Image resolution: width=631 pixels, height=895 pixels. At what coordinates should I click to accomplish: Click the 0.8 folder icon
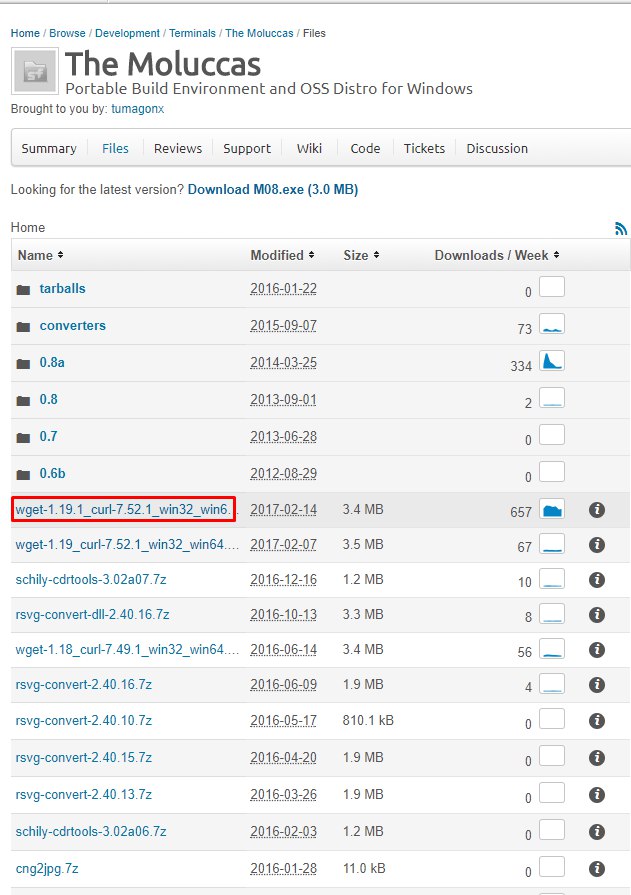click(23, 401)
